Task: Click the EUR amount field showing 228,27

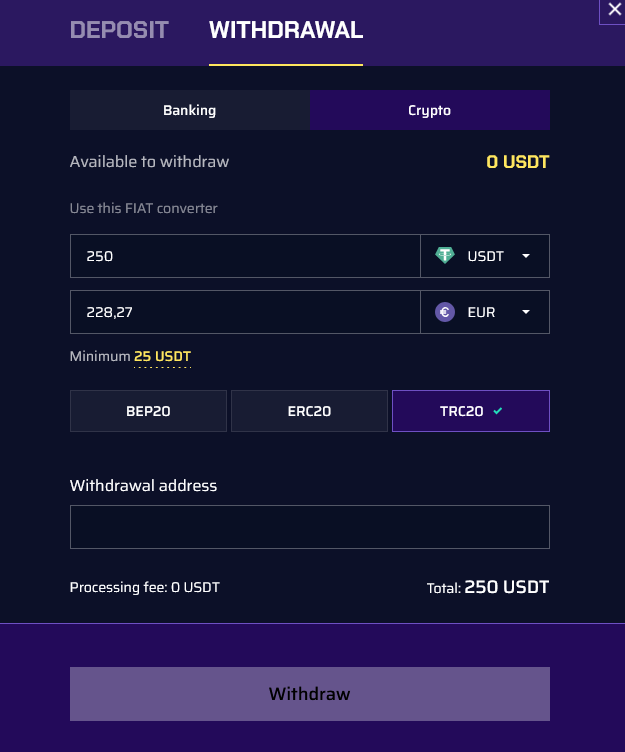Action: pos(245,312)
